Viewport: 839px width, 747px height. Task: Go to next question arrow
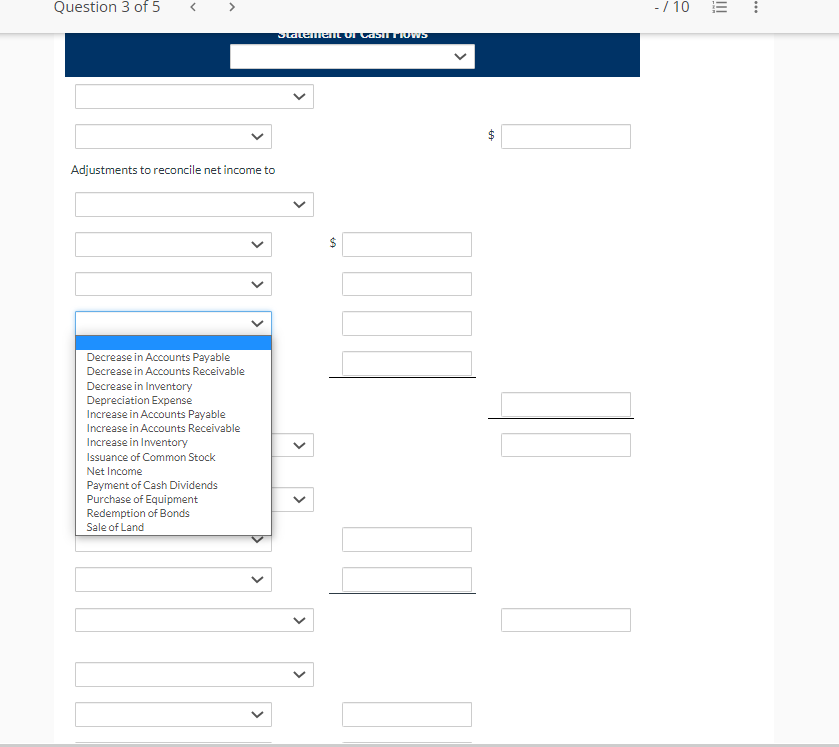(x=232, y=7)
